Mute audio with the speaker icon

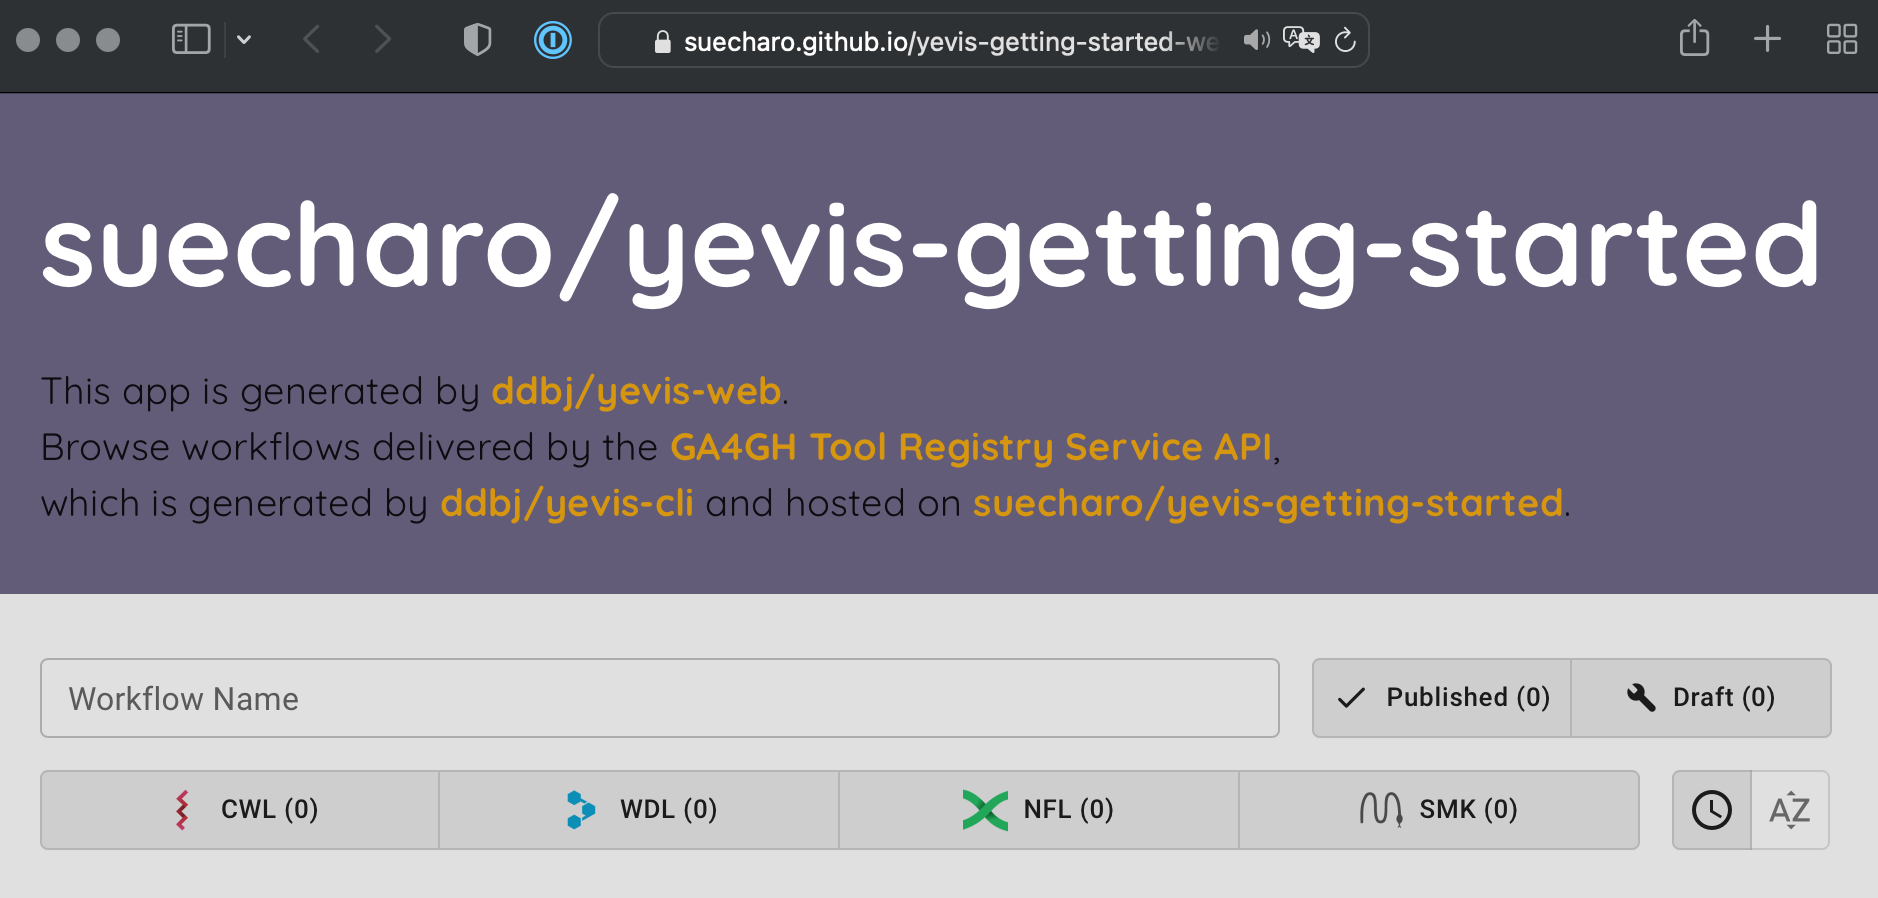point(1256,40)
